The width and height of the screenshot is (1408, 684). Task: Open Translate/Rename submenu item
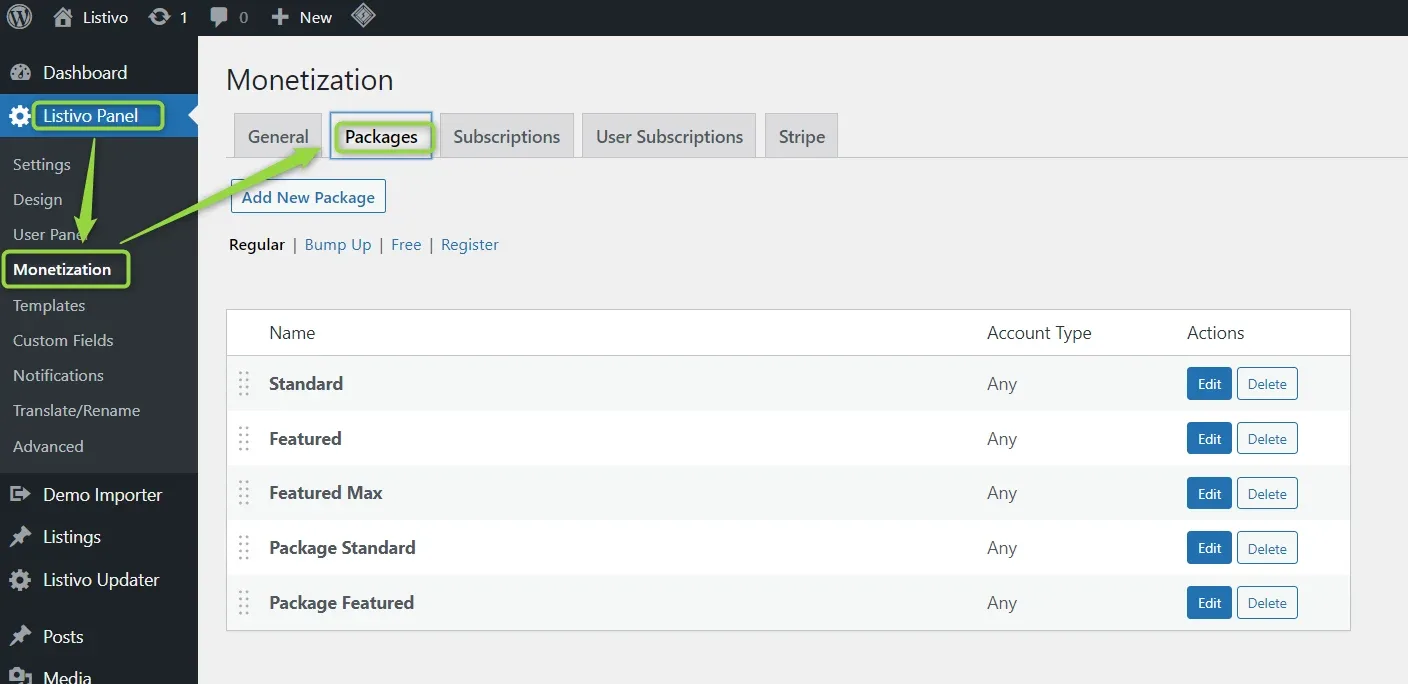(x=76, y=411)
